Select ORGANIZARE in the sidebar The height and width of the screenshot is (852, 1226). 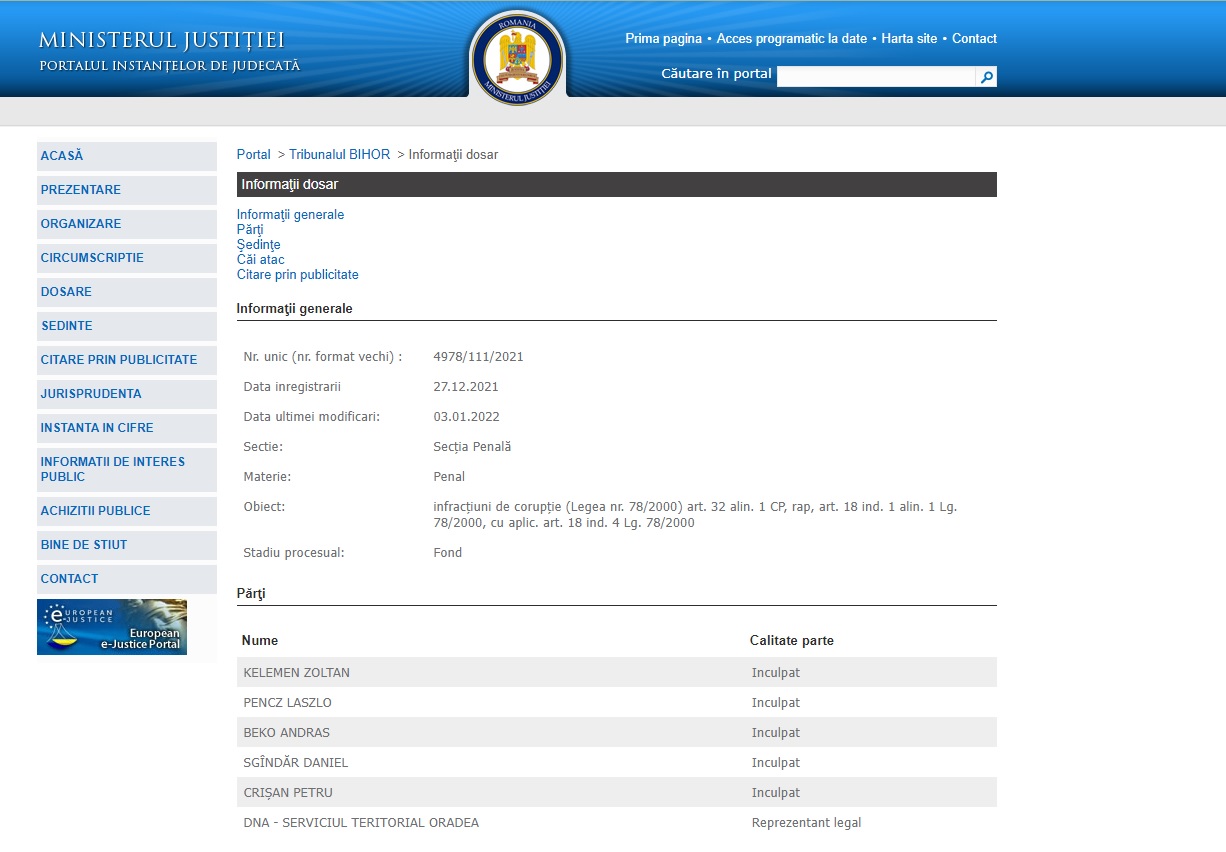[x=127, y=224]
